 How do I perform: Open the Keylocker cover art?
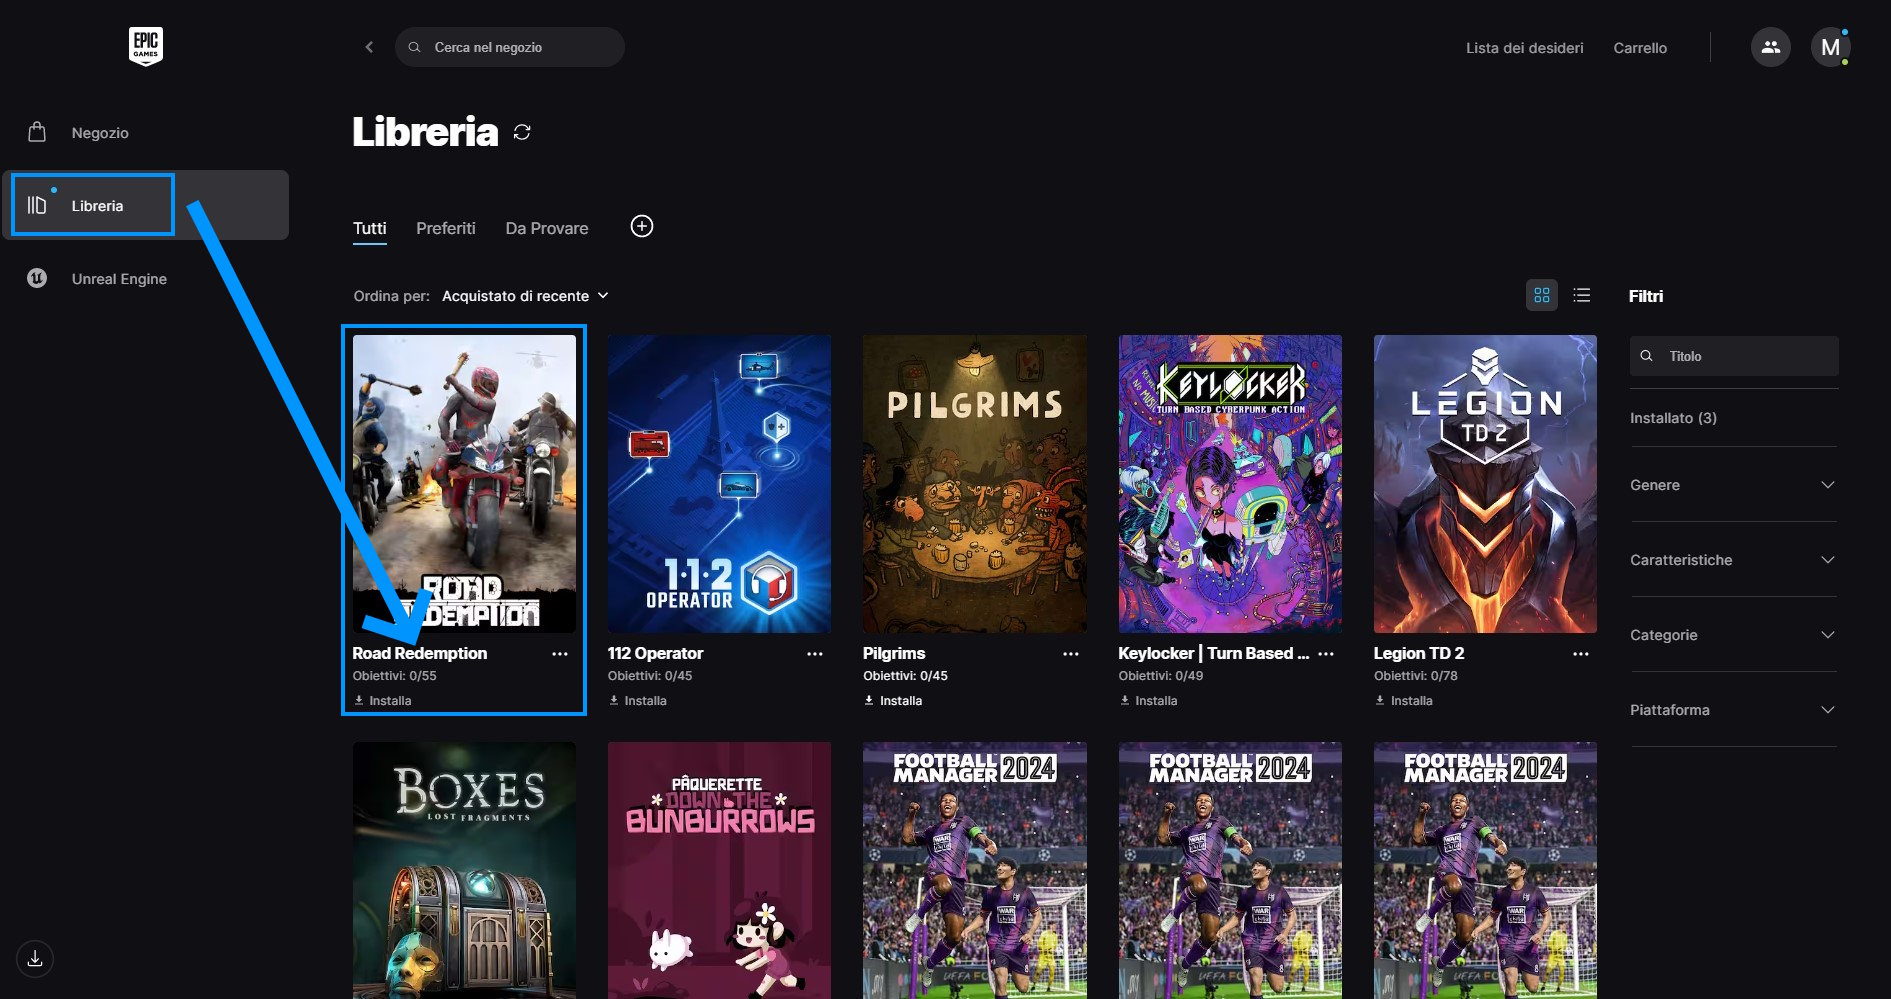[1230, 484]
